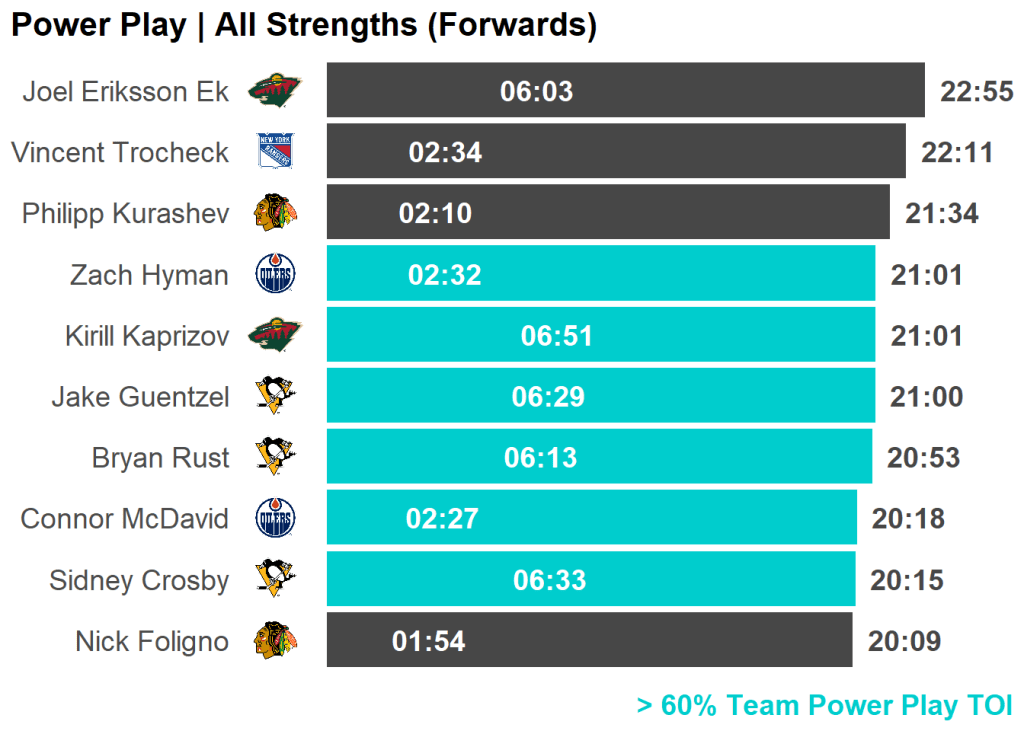The height and width of the screenshot is (731, 1024).
Task: Click the Sidney Crosby name label
Action: click(139, 580)
